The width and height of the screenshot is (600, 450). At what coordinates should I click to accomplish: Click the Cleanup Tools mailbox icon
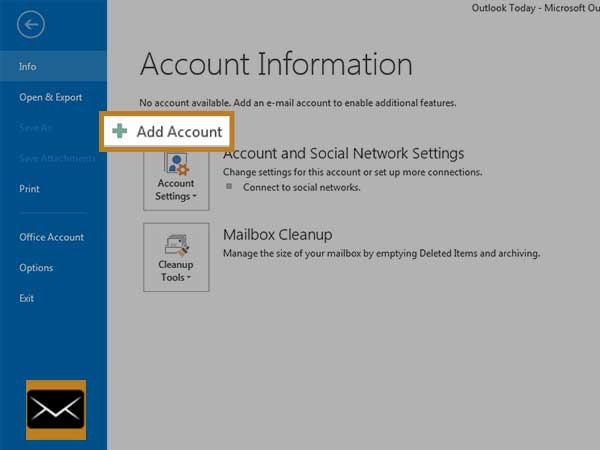pos(177,245)
